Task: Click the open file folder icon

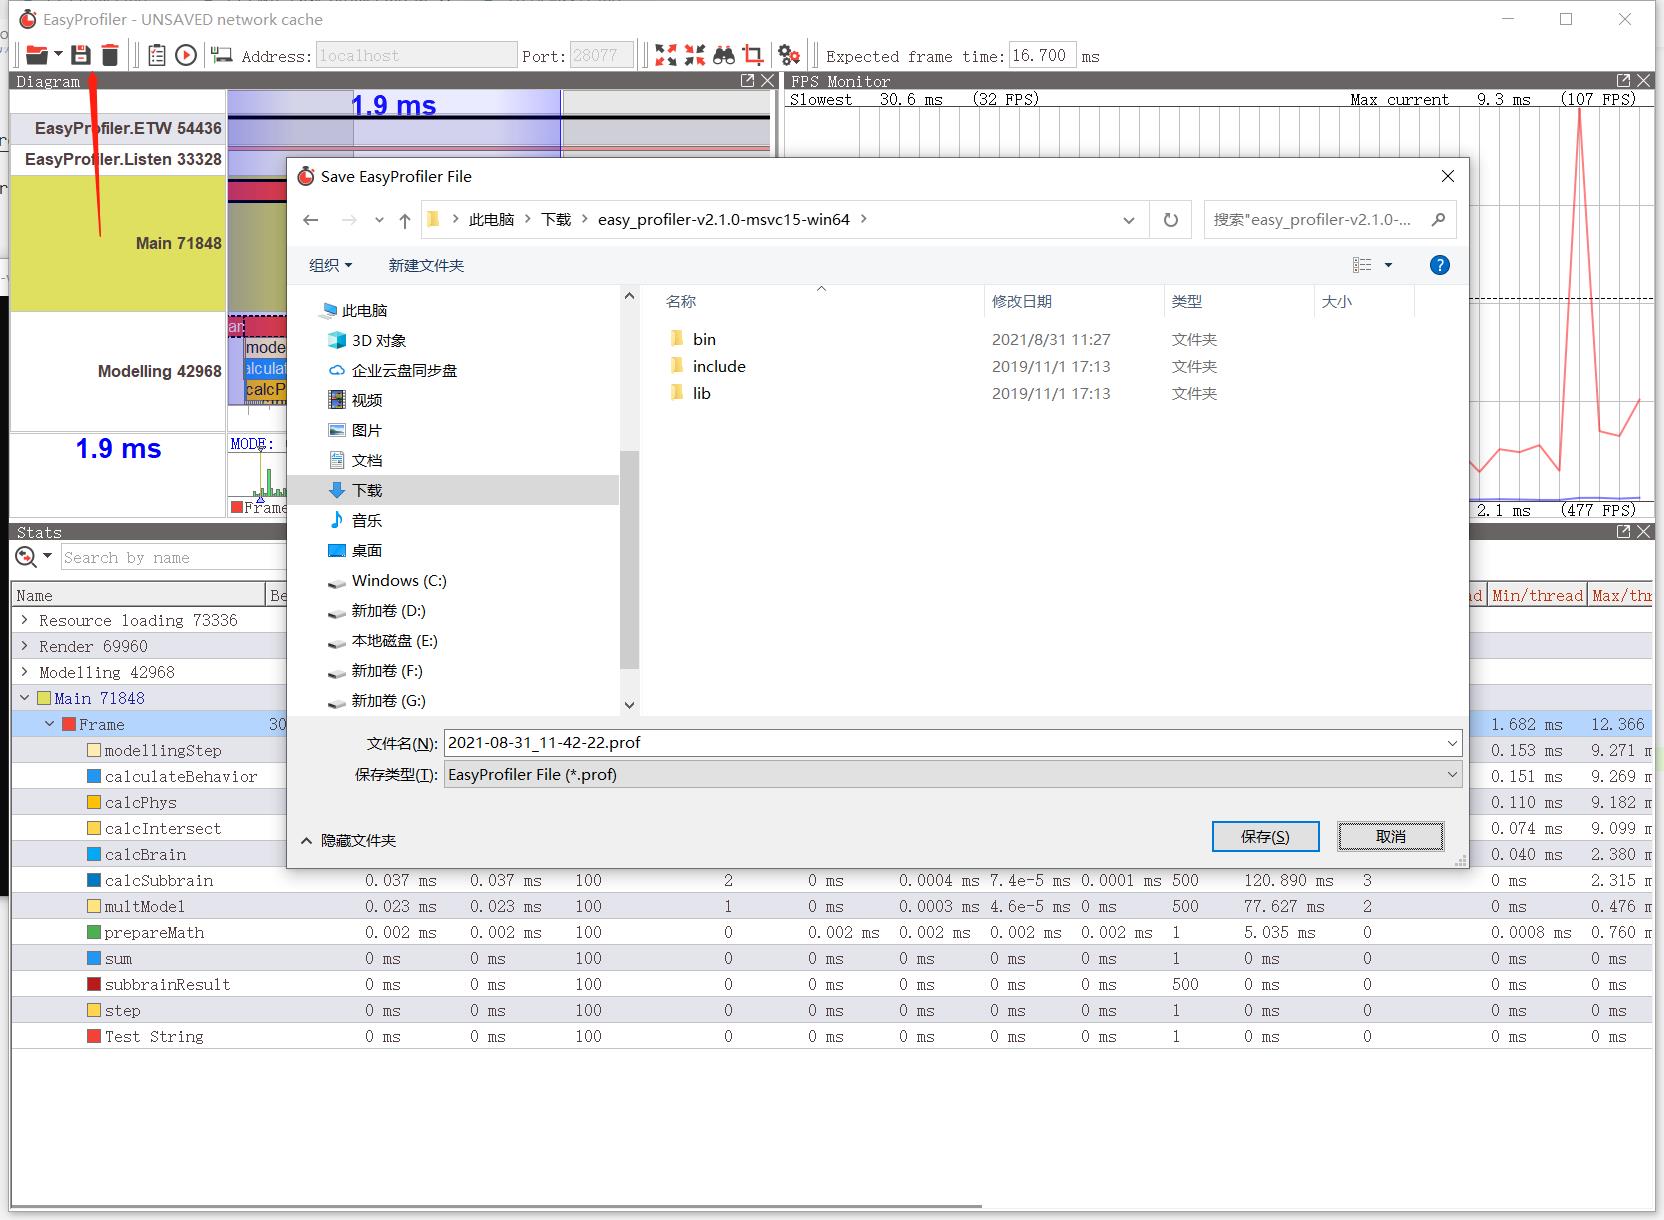Action: [36, 55]
